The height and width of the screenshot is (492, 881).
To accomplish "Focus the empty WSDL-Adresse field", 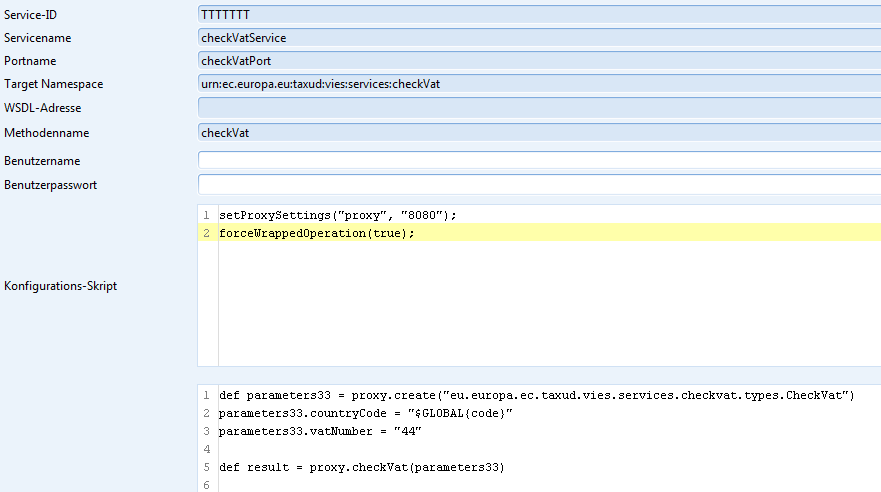I will pos(538,107).
